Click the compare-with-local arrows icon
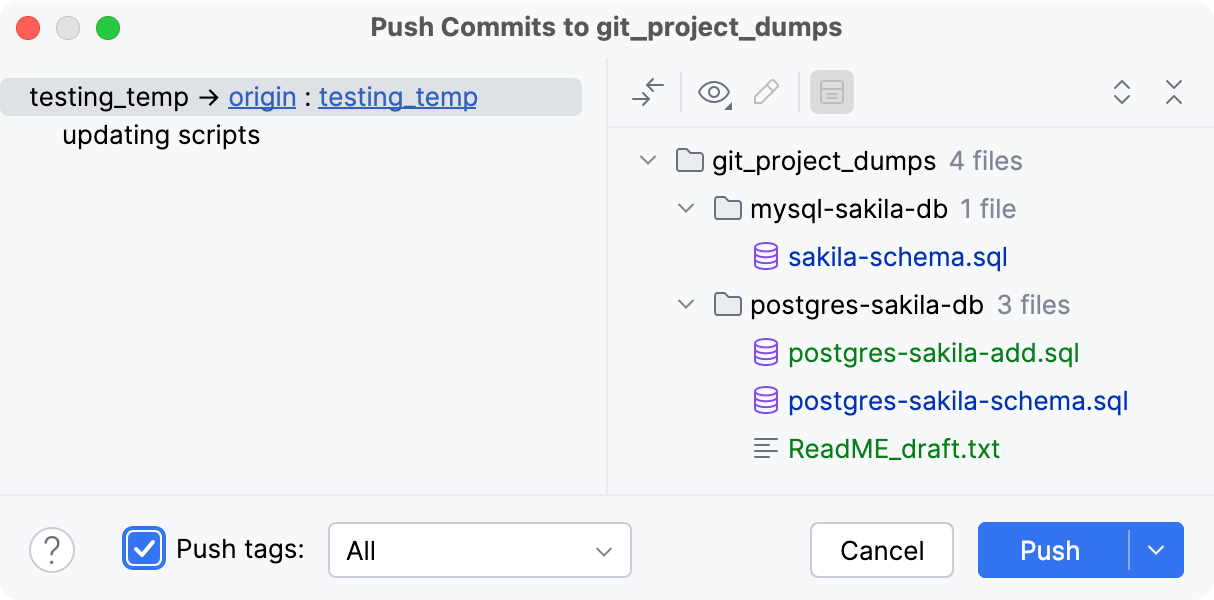Screen dimensions: 1214x600 click(x=648, y=92)
